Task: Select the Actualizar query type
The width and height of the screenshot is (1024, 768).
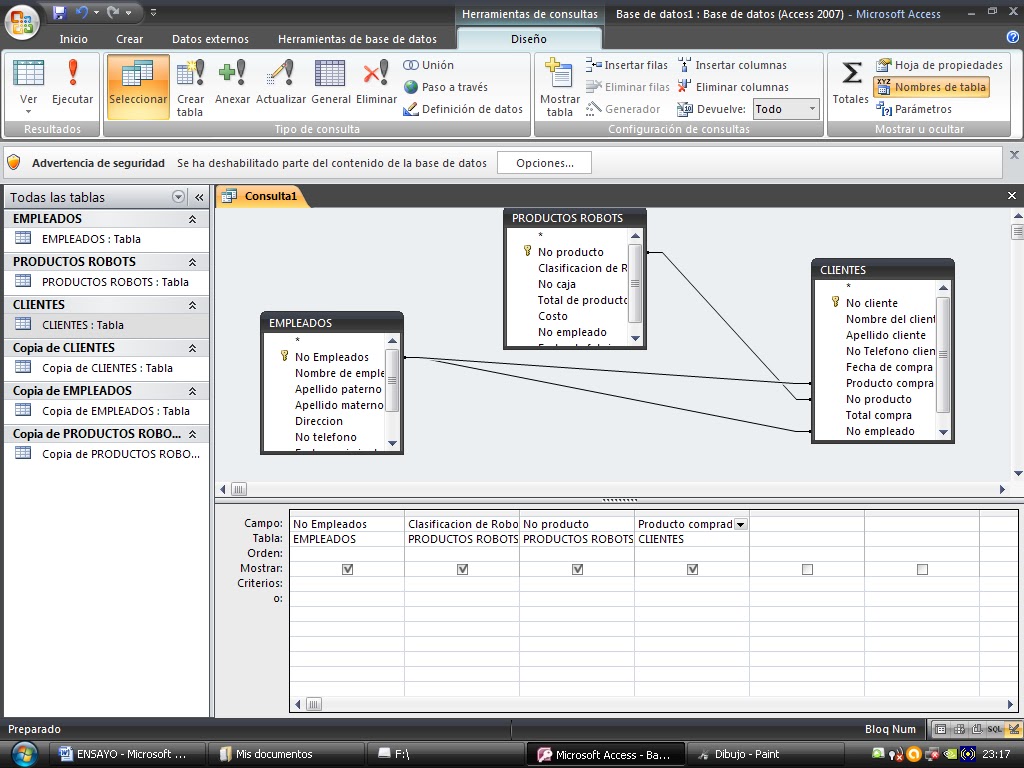Action: click(281, 82)
